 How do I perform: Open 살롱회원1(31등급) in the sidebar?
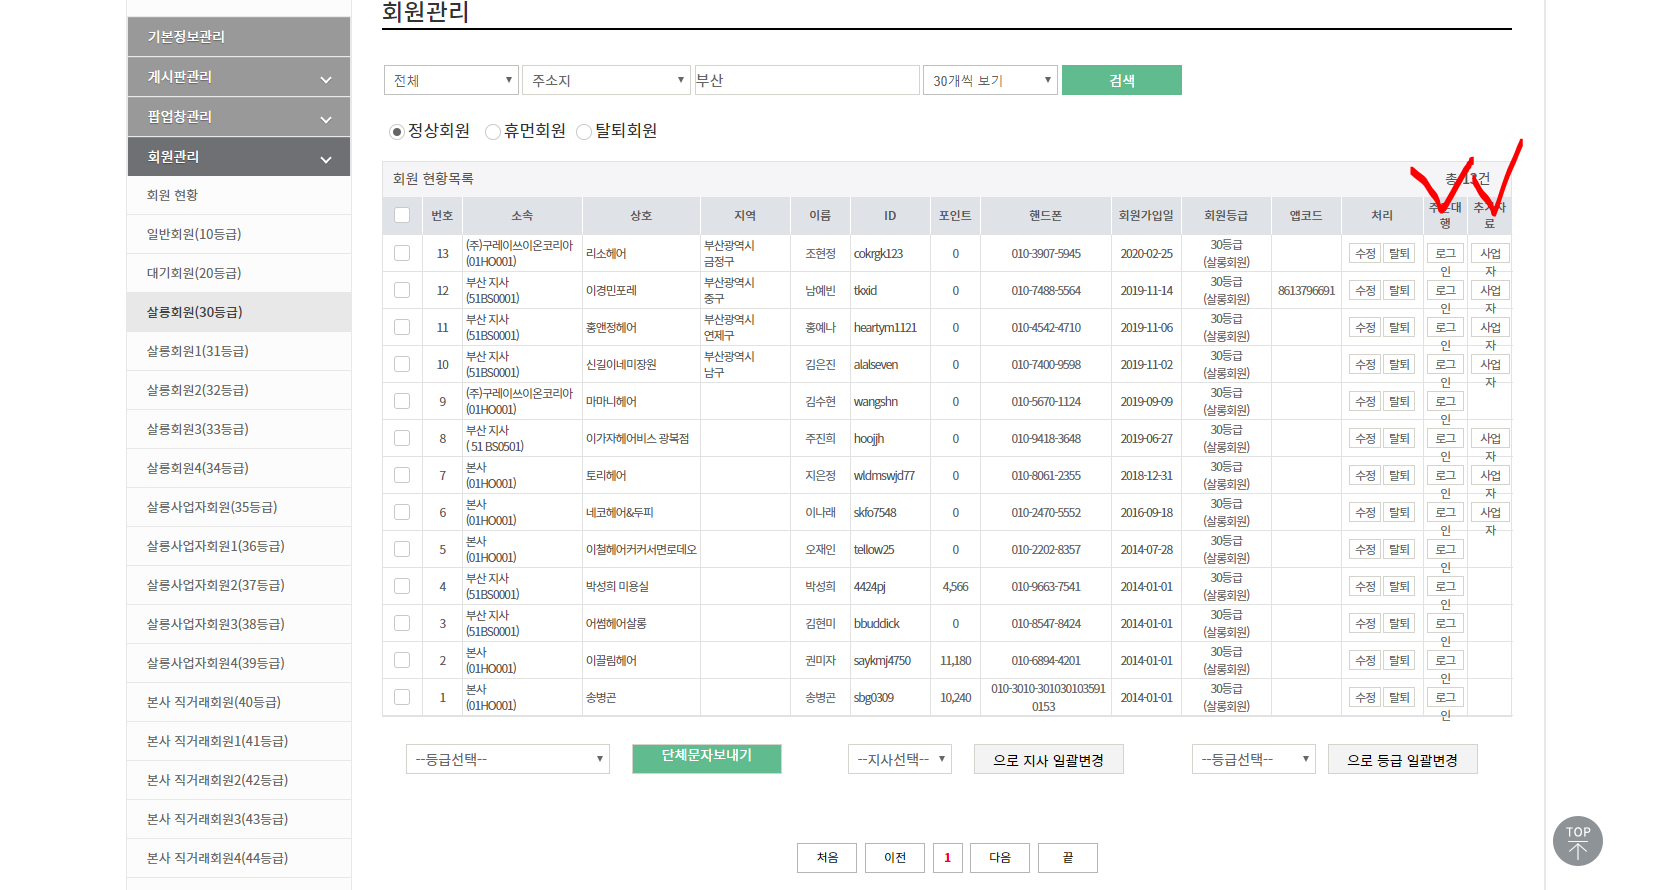(239, 351)
